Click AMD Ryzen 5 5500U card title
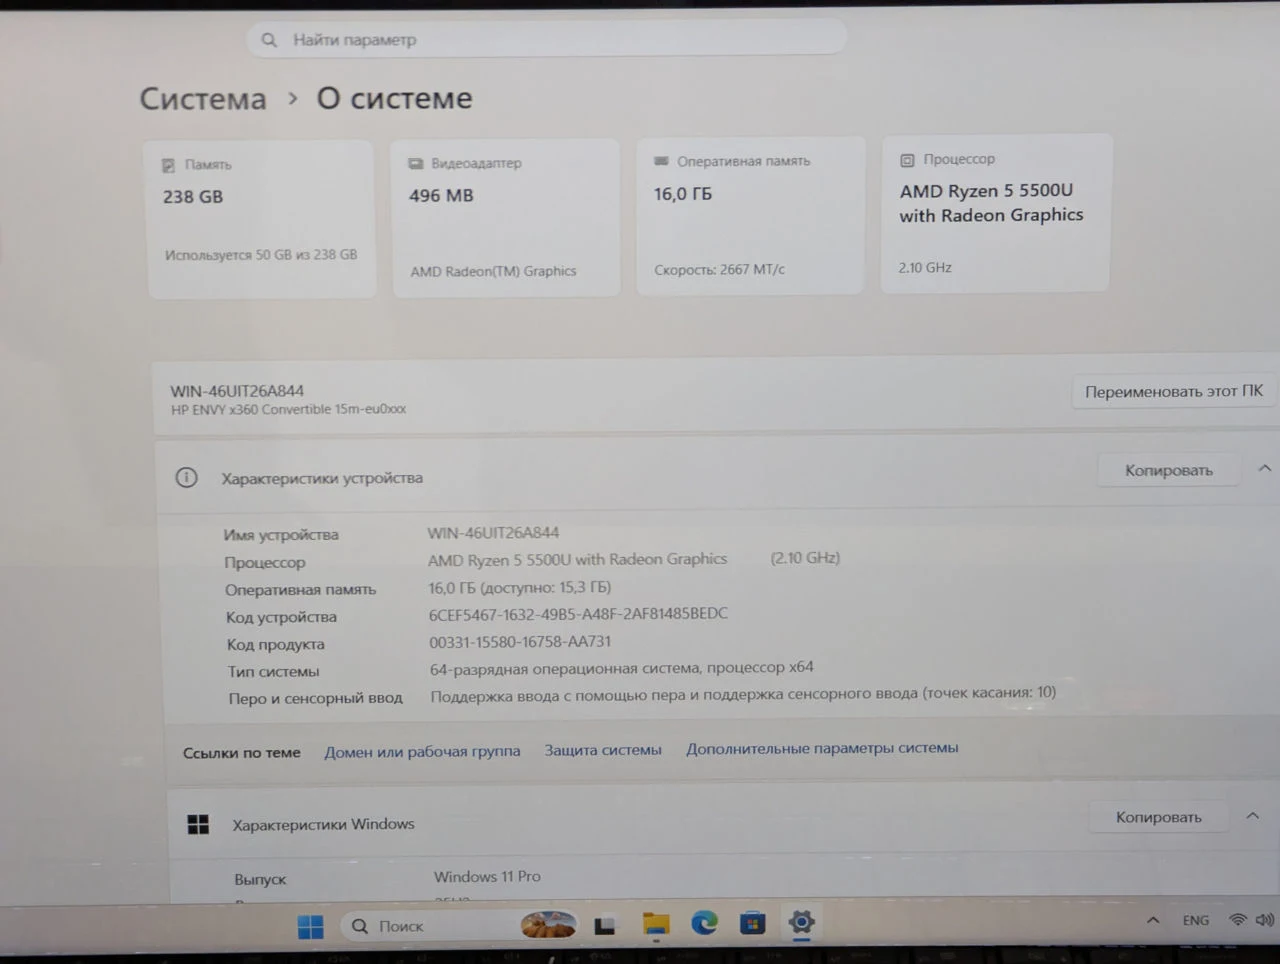The width and height of the screenshot is (1280, 964). pos(991,203)
